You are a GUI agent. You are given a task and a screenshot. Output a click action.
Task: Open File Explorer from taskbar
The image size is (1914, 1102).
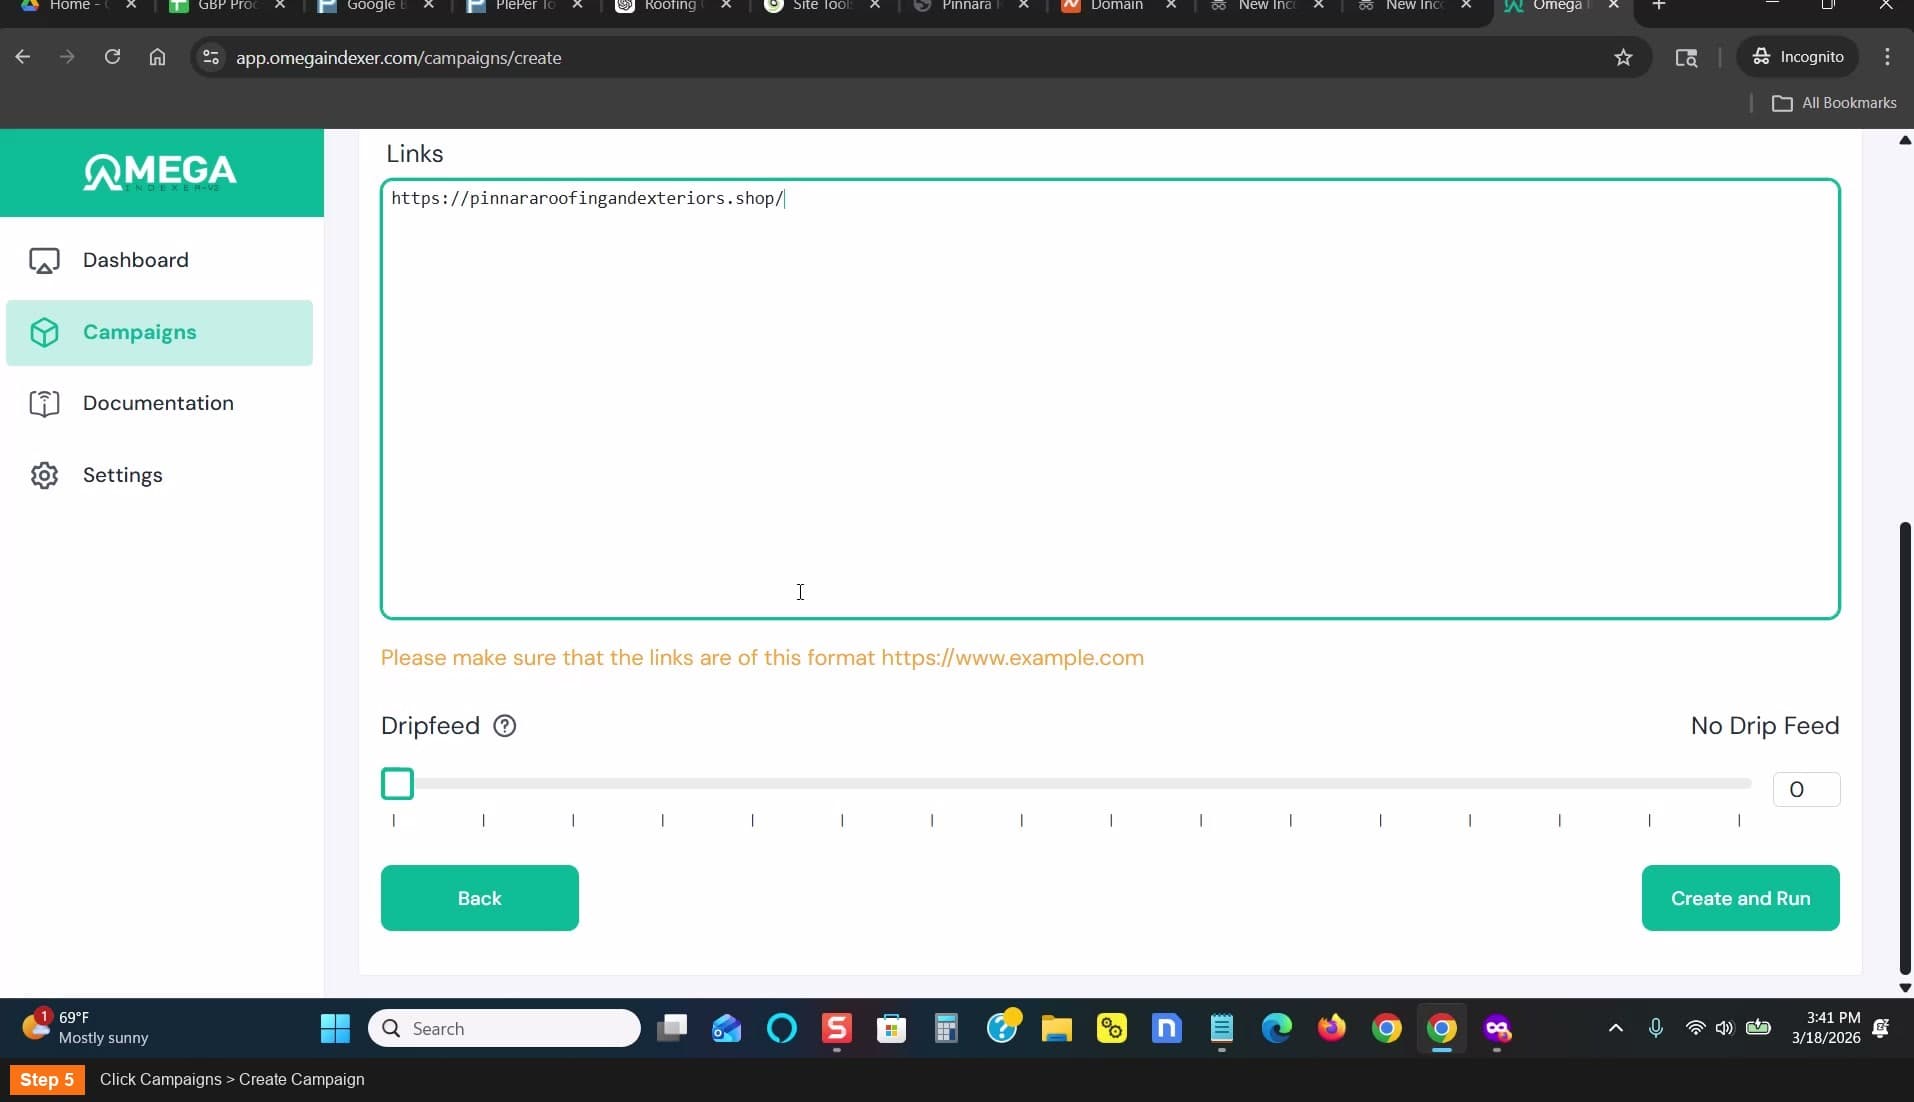click(1056, 1028)
